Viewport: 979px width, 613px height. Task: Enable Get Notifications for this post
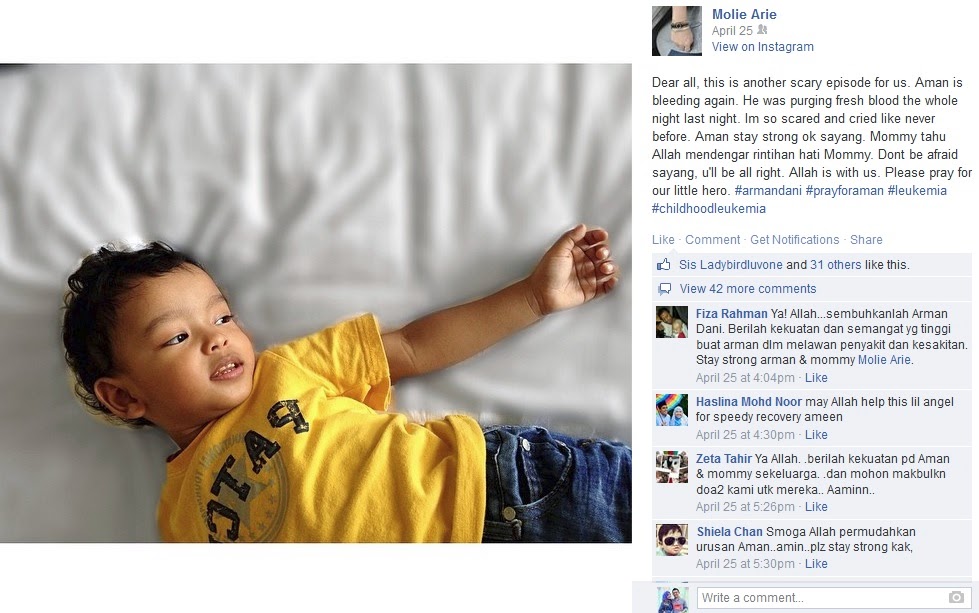tap(794, 240)
